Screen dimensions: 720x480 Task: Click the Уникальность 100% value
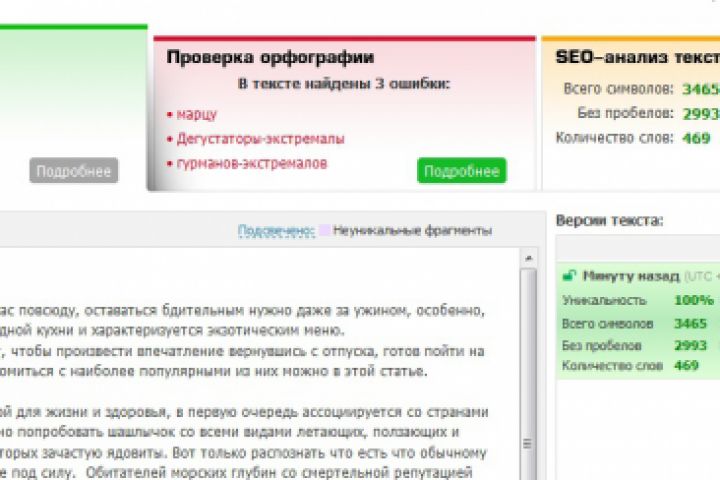(x=694, y=300)
